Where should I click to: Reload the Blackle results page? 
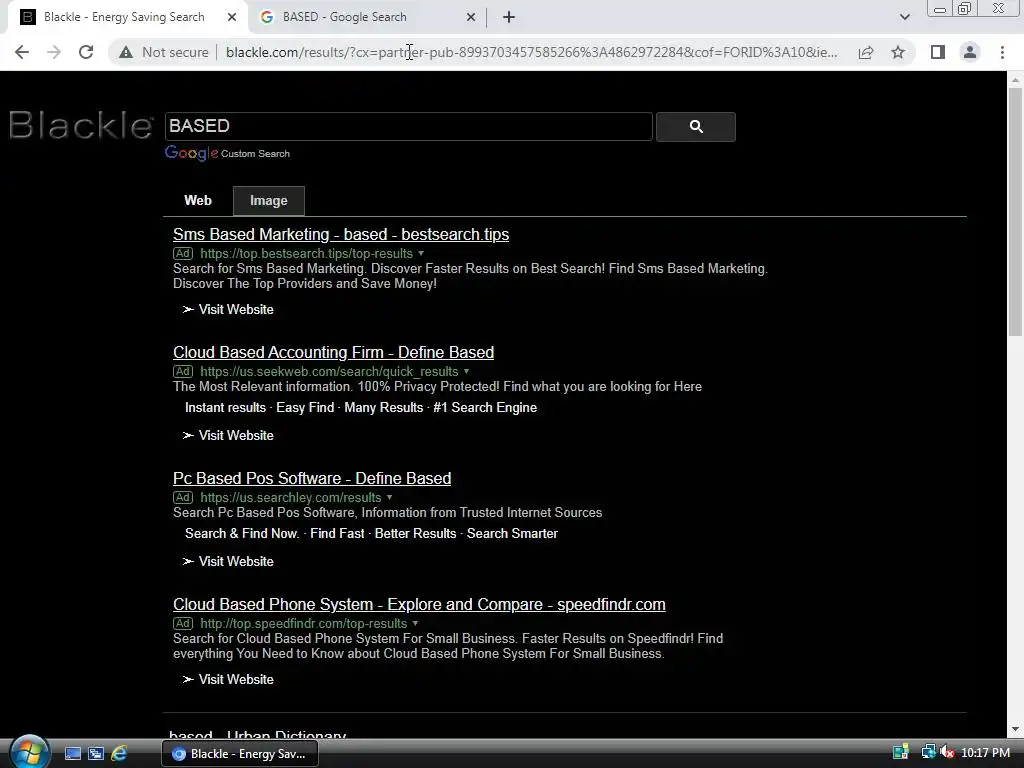point(86,52)
